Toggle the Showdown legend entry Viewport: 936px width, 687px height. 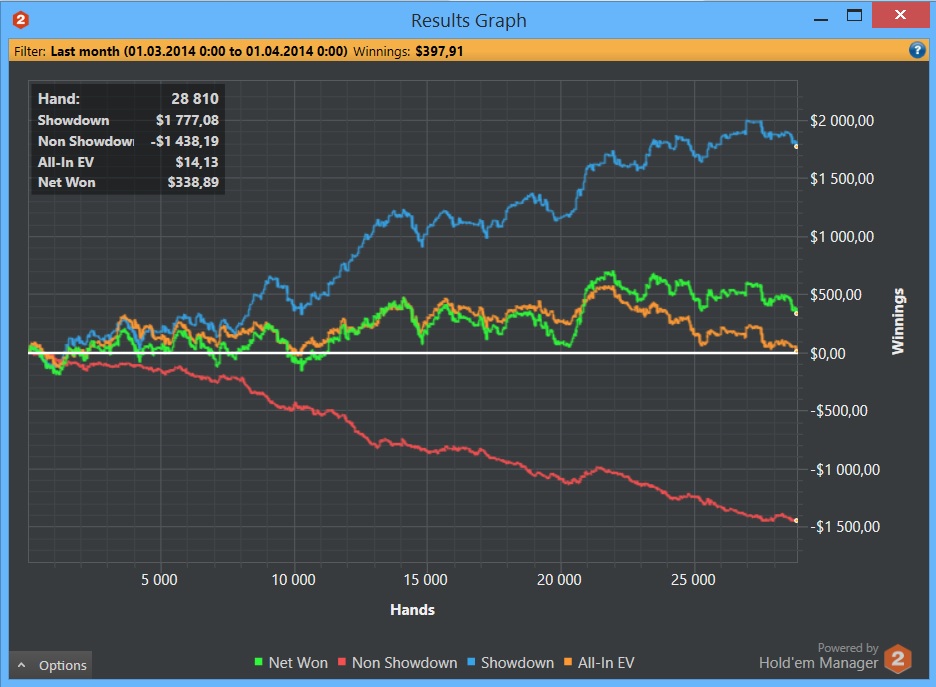point(510,663)
